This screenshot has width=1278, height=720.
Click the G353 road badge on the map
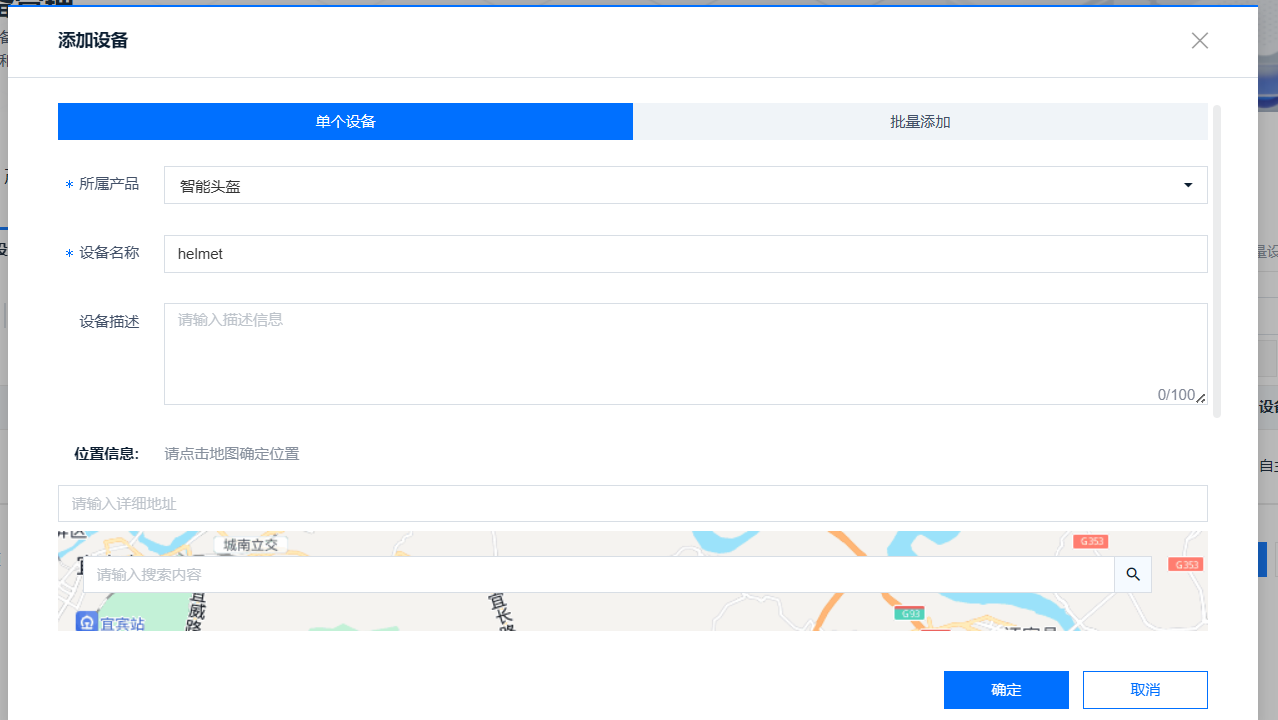click(x=1090, y=541)
